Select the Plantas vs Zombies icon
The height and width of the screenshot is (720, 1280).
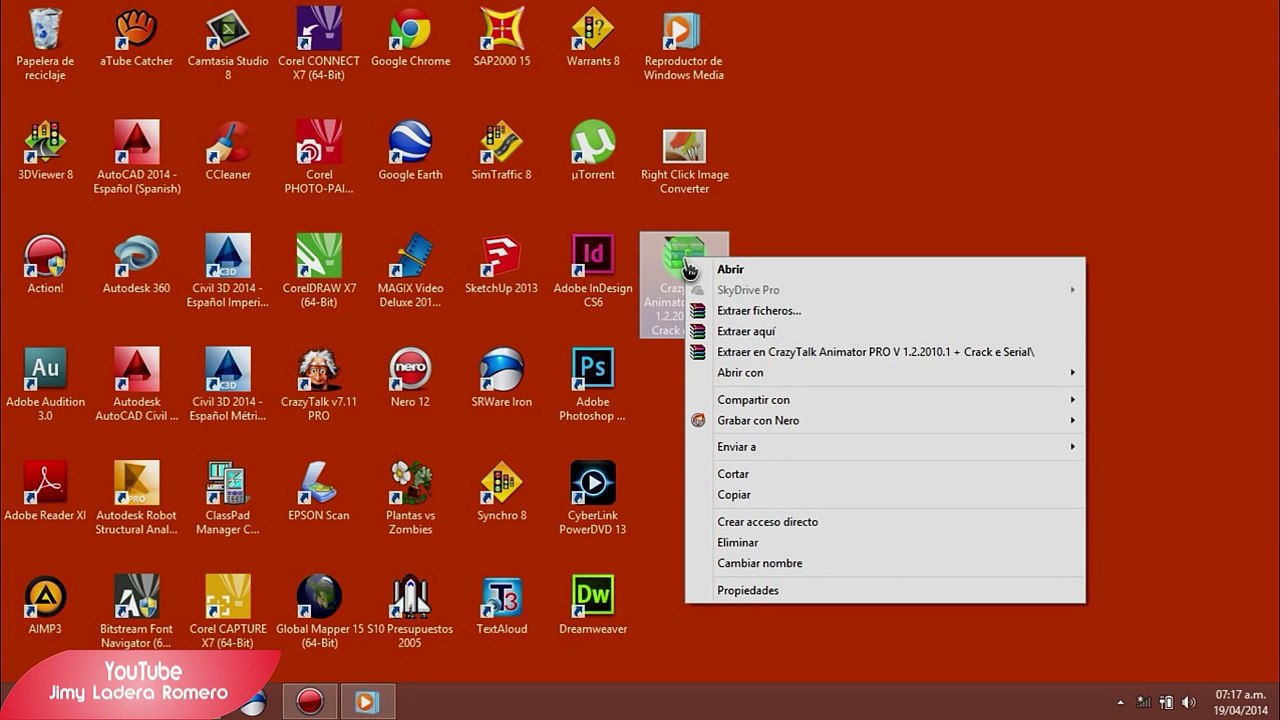tap(410, 498)
